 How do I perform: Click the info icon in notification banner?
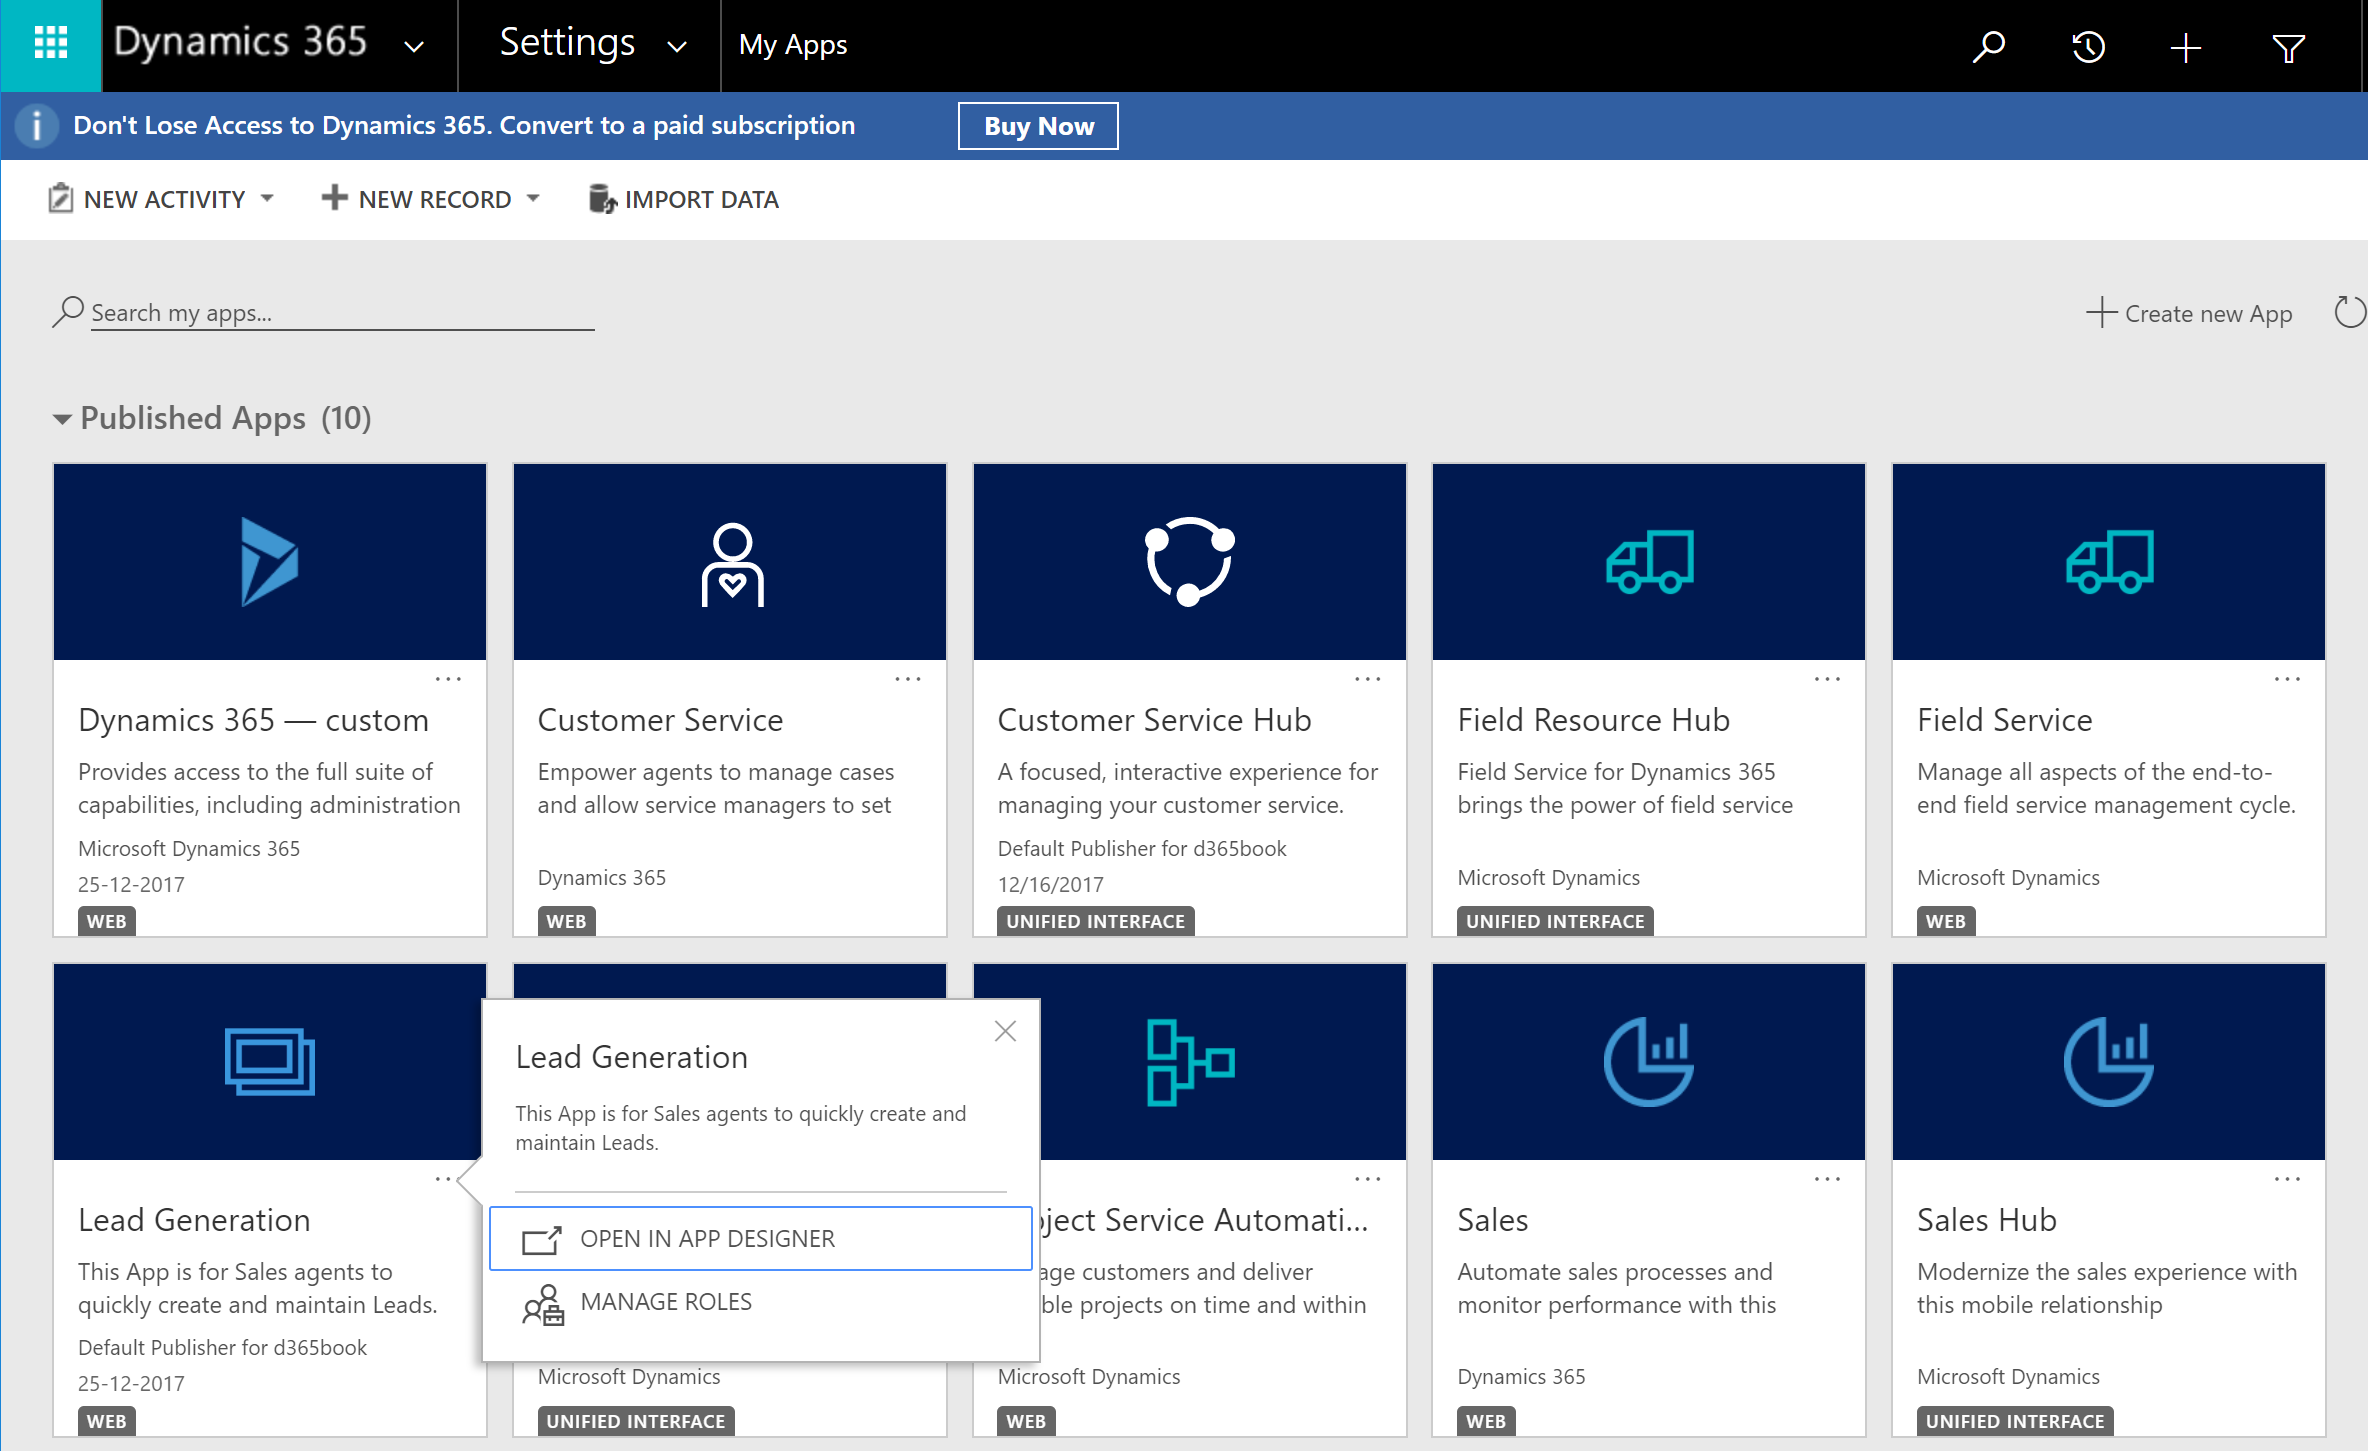37,126
